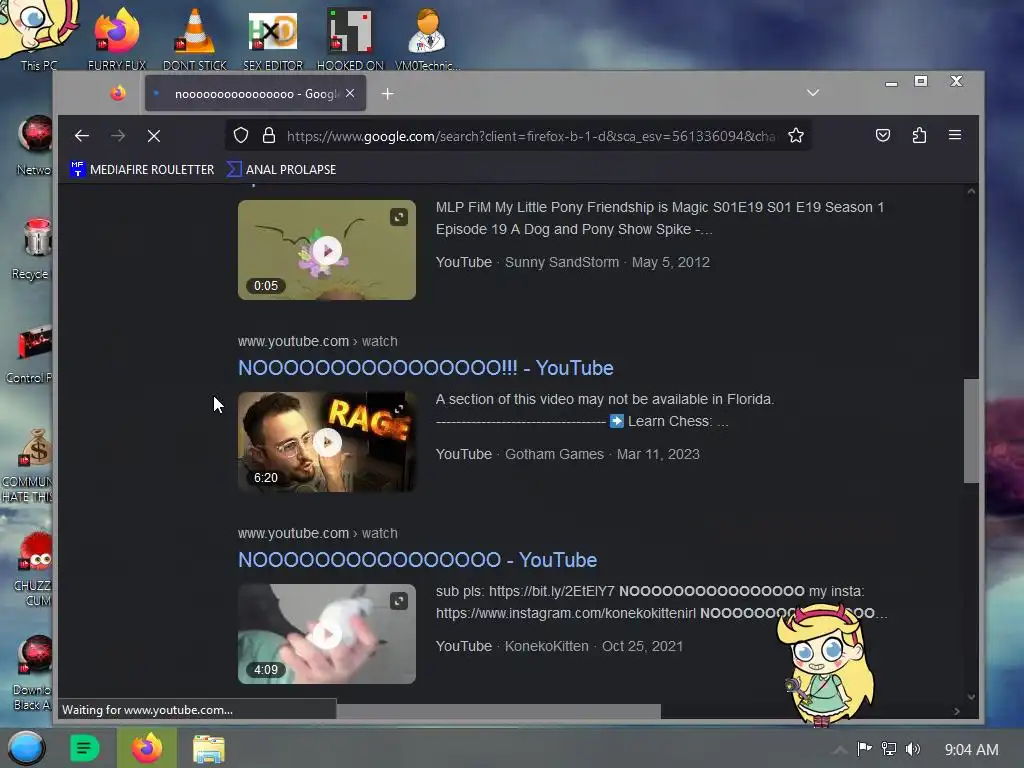Open File Explorer from taskbar
The height and width of the screenshot is (768, 1024).
(208, 749)
